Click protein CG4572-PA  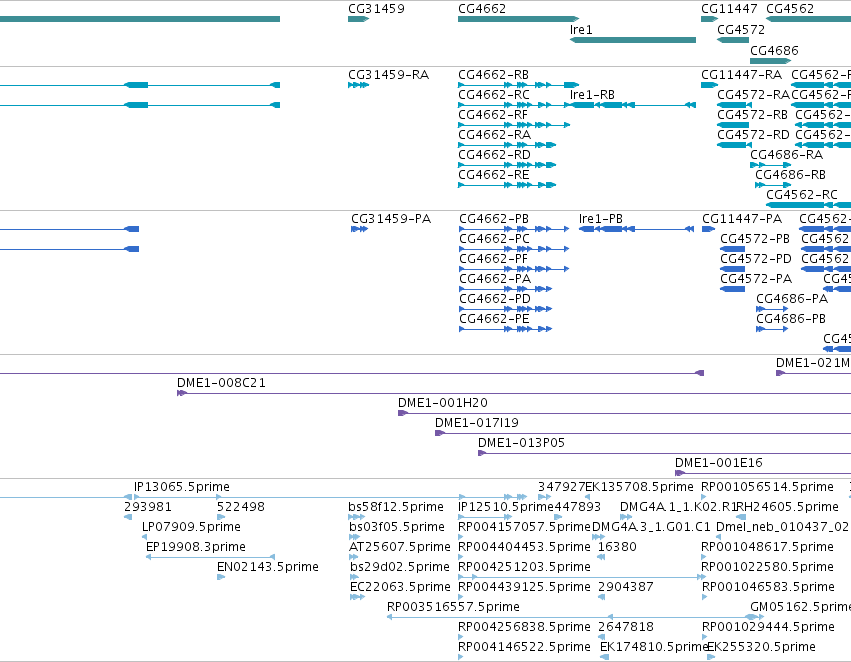(x=756, y=279)
